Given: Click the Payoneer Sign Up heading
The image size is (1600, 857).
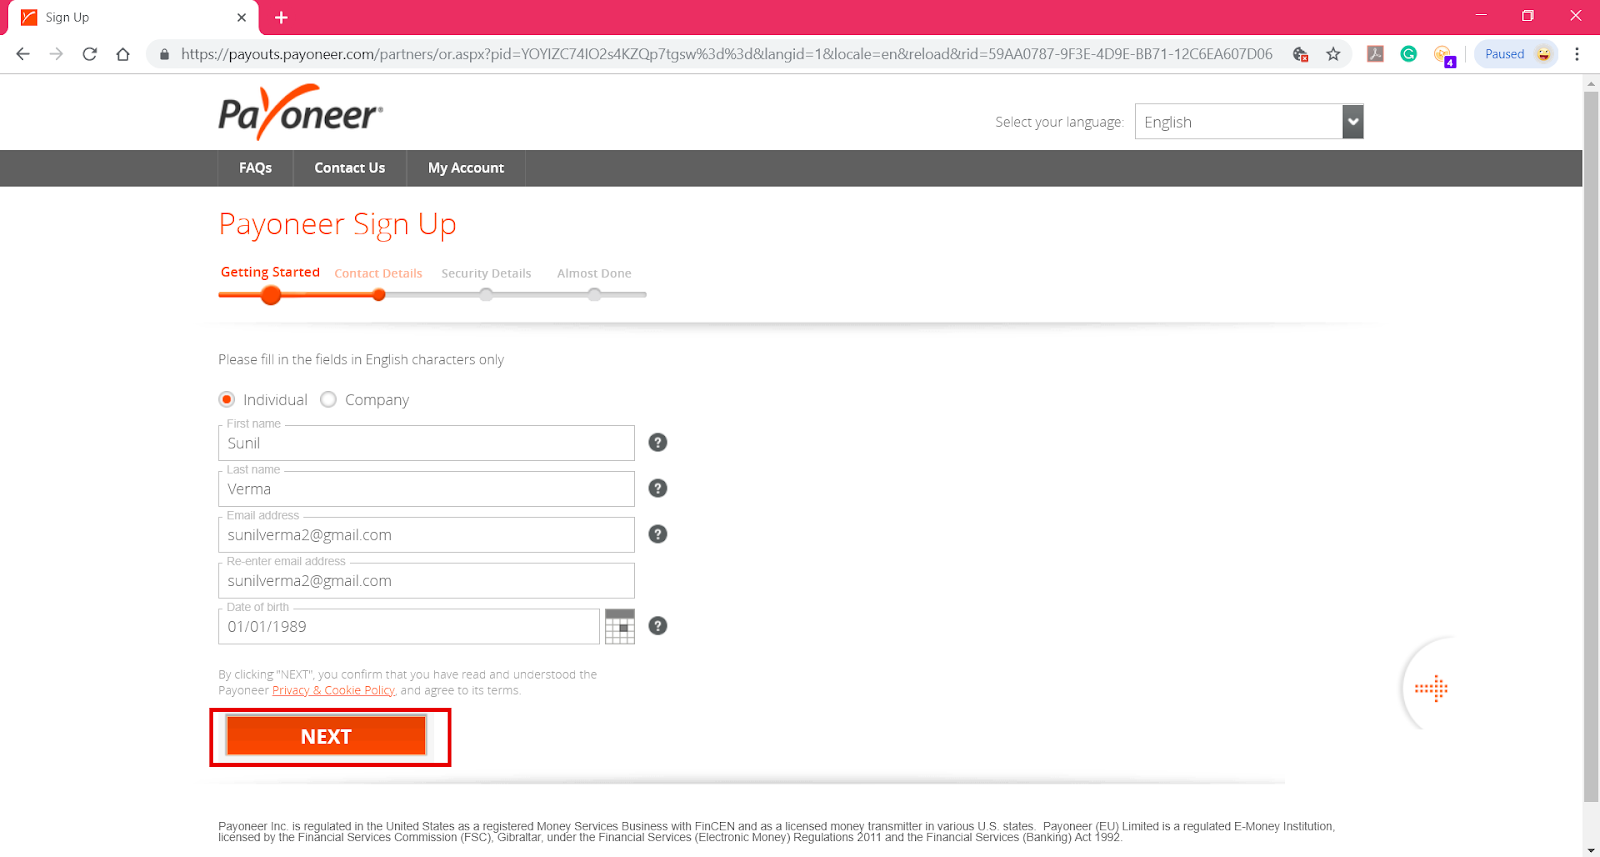Looking at the screenshot, I should click(x=337, y=225).
